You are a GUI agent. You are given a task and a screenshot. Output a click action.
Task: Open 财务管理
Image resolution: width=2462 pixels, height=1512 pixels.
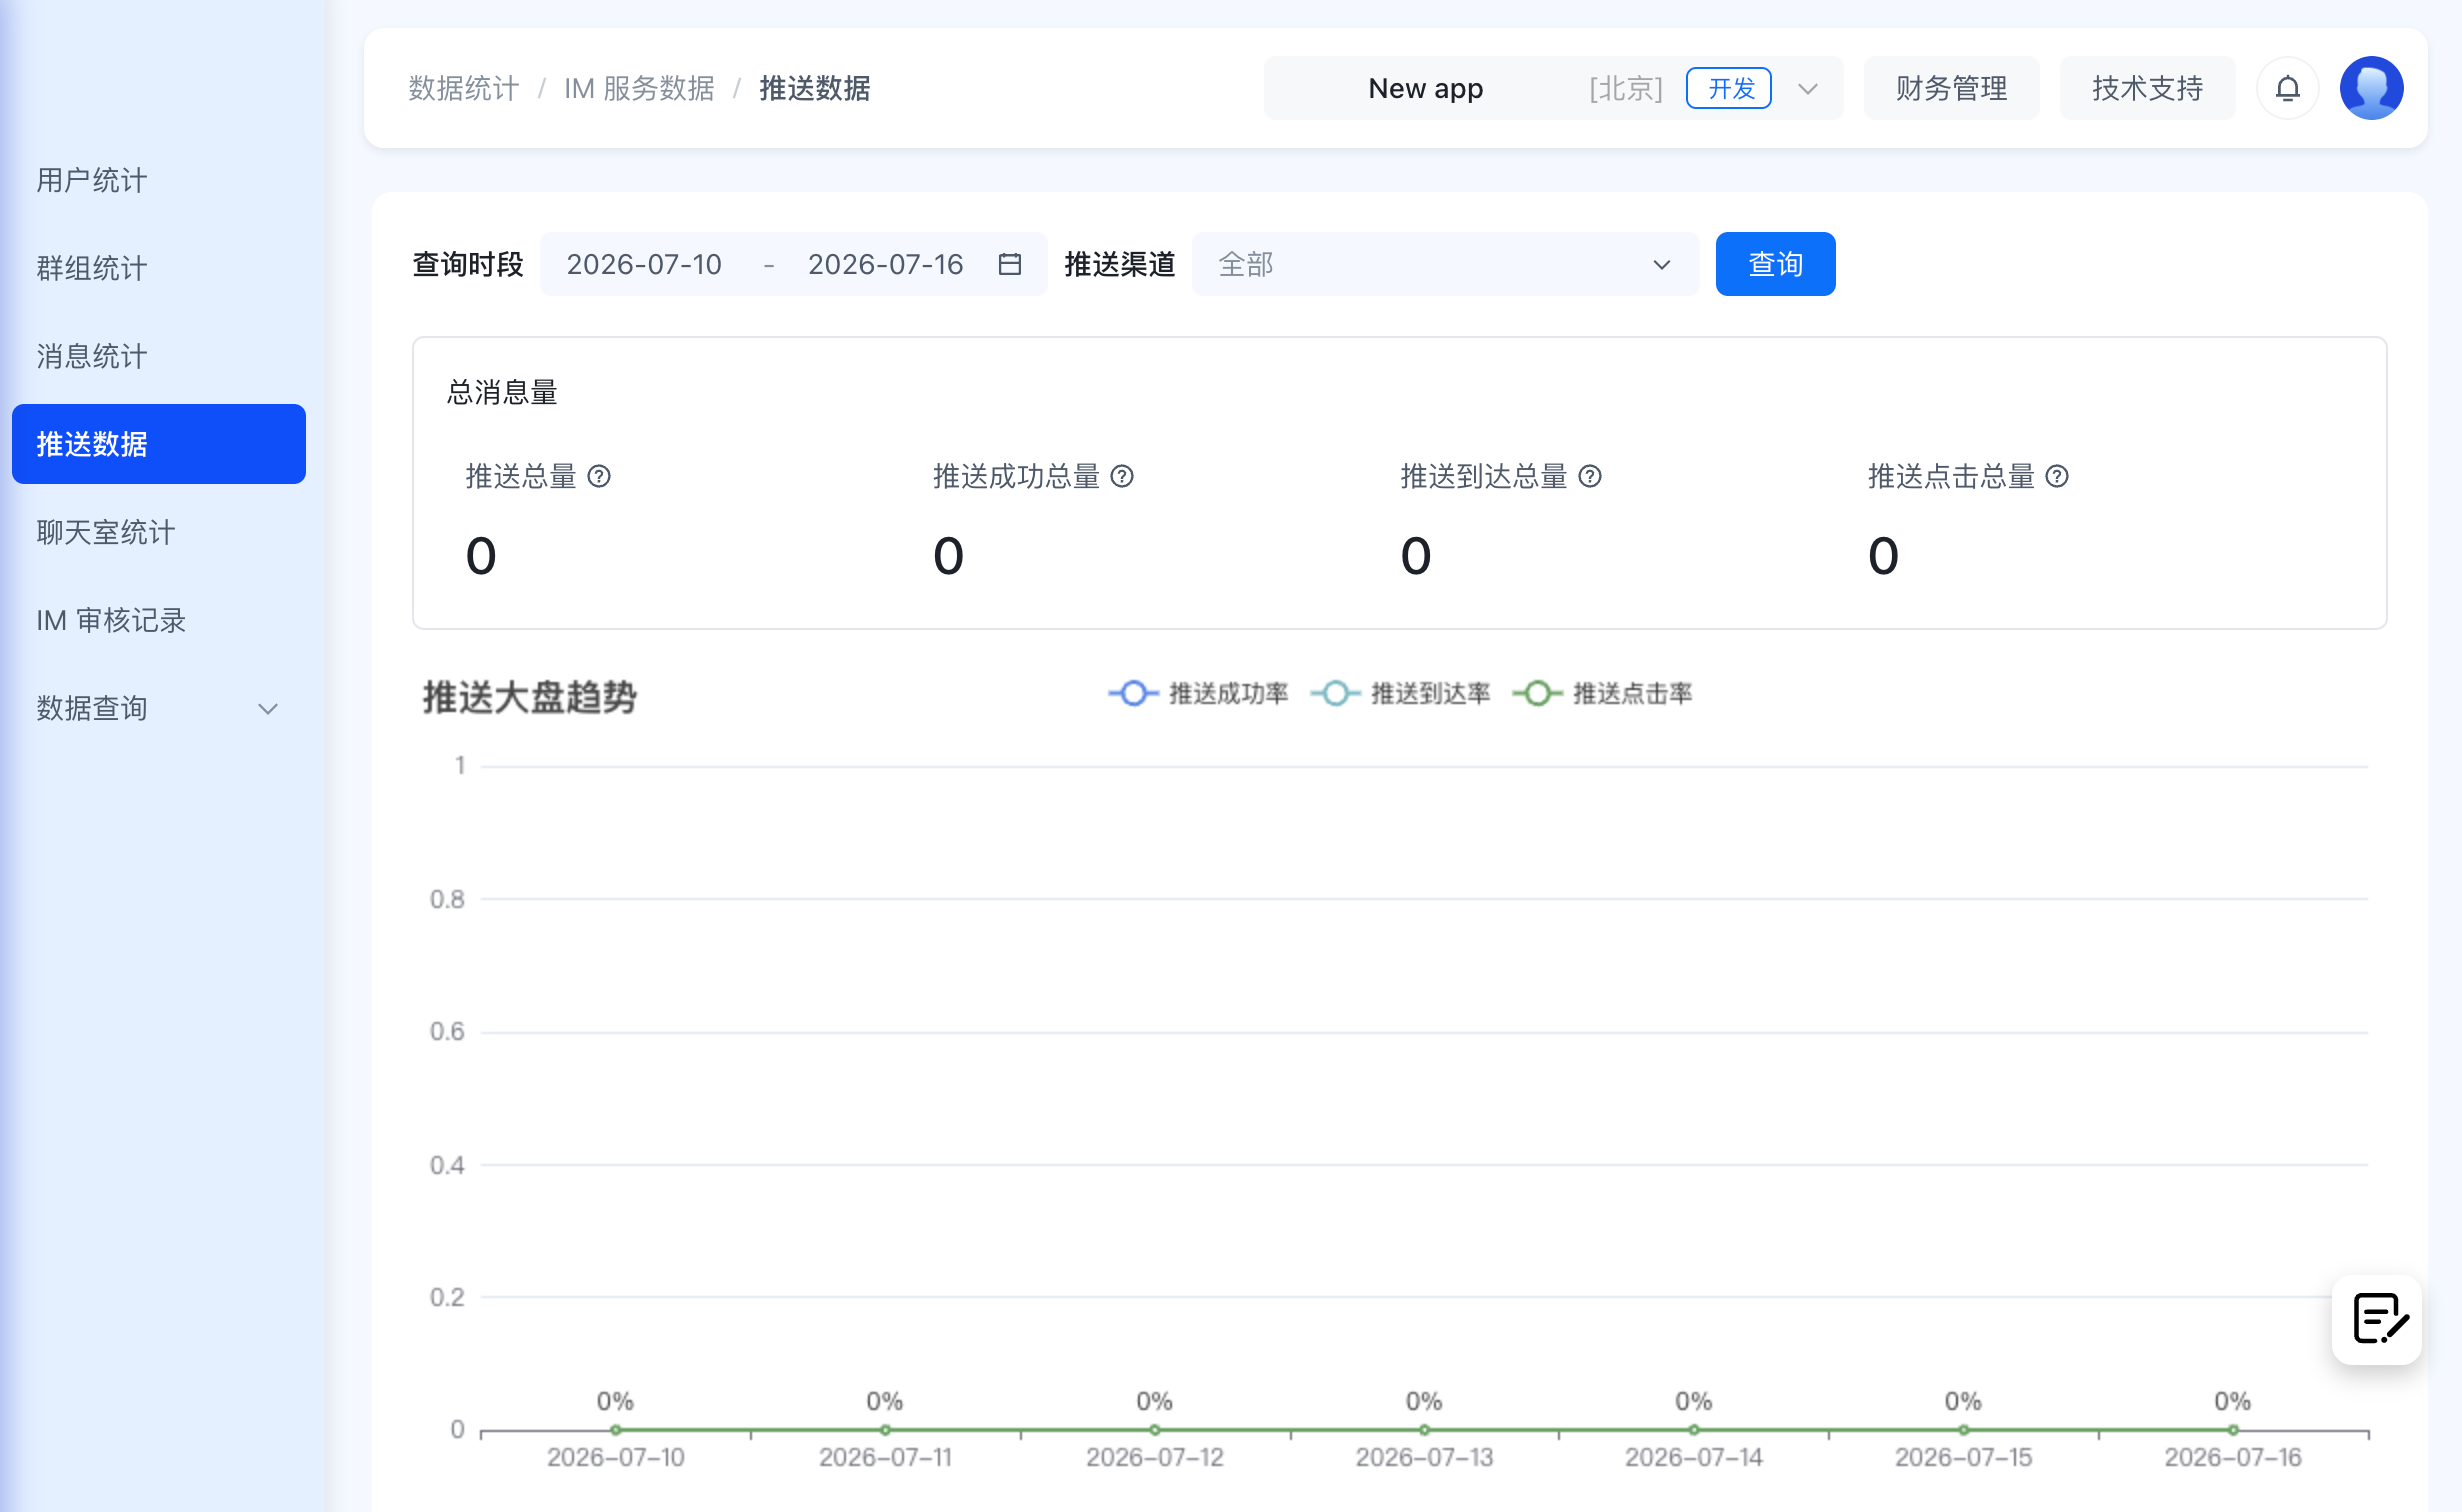point(1951,88)
